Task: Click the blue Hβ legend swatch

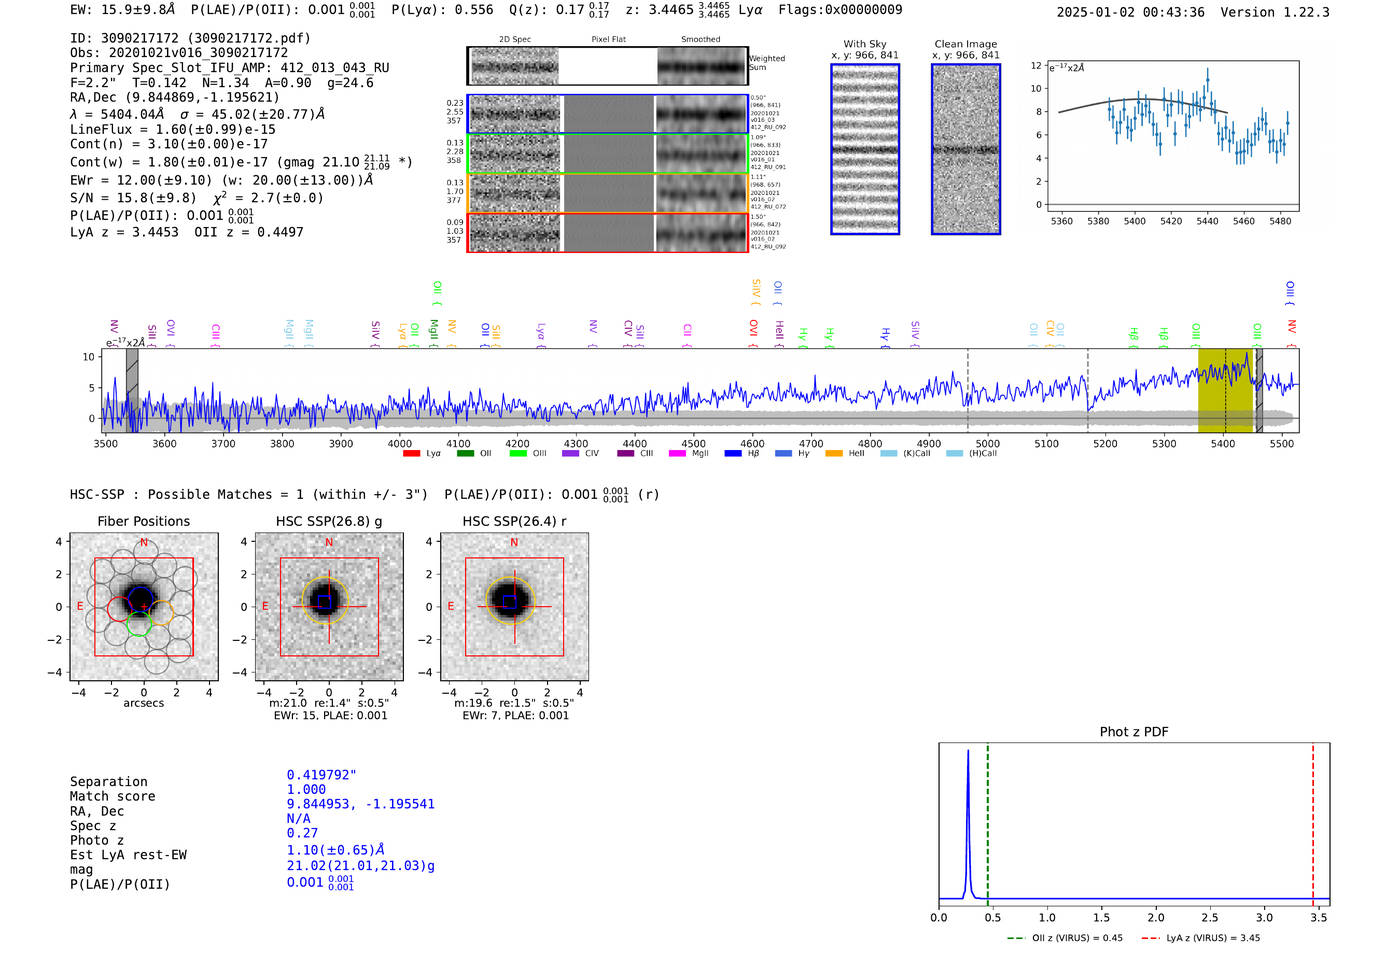Action: (733, 454)
